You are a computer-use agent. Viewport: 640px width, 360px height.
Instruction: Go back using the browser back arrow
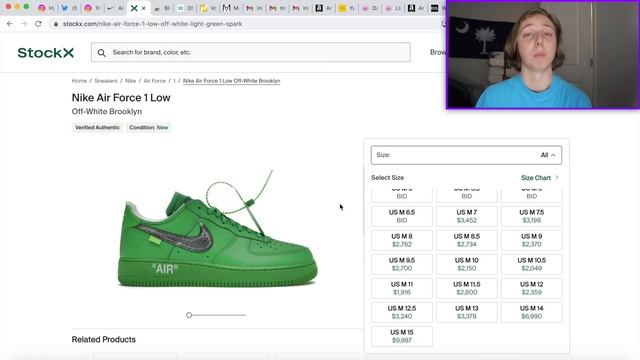(x=10, y=24)
